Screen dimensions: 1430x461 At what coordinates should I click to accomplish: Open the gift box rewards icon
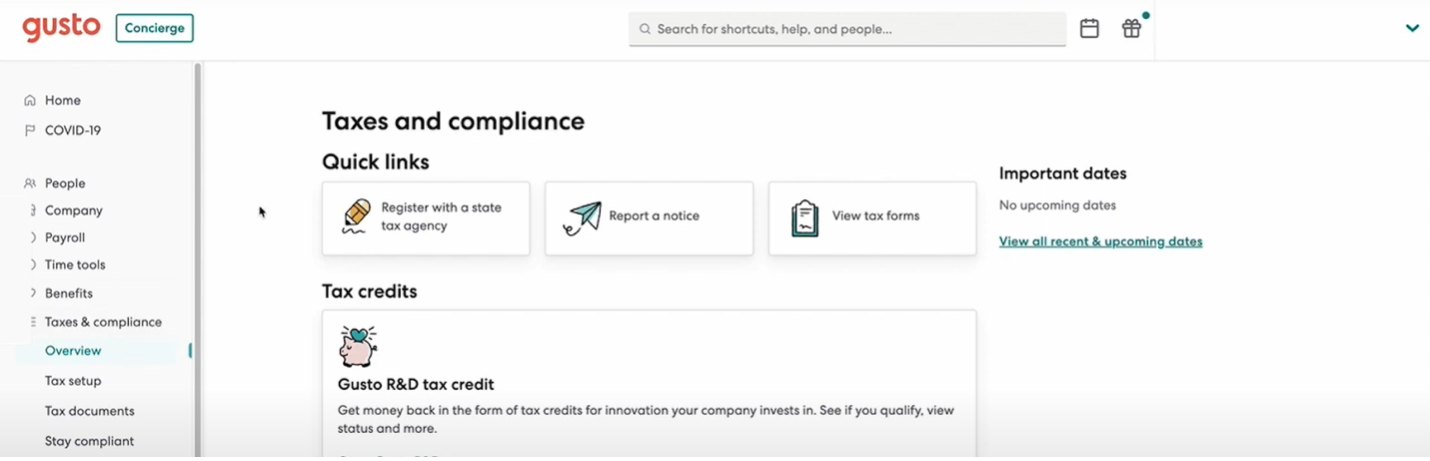pos(1131,29)
